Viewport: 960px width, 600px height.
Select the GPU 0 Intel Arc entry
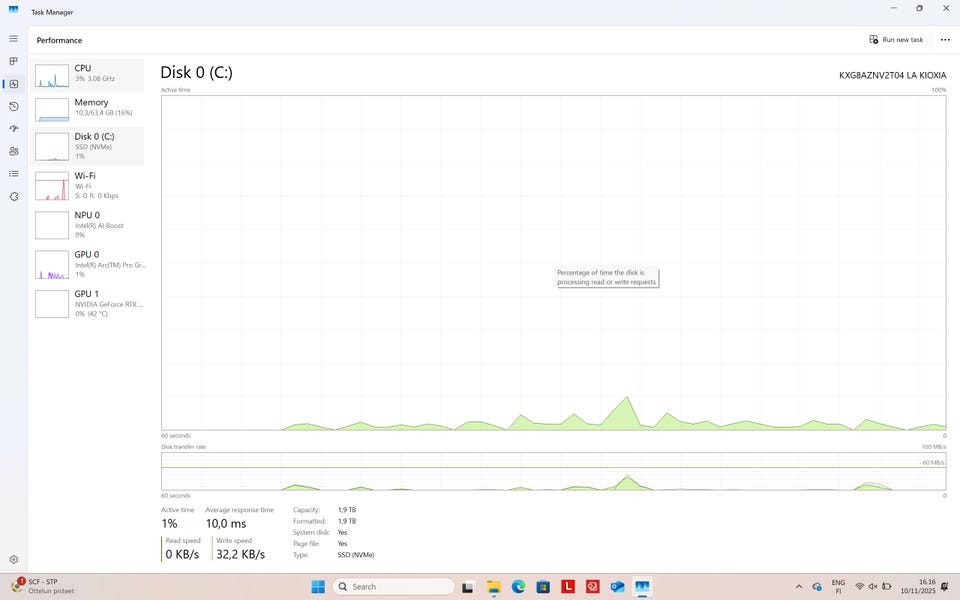(87, 264)
